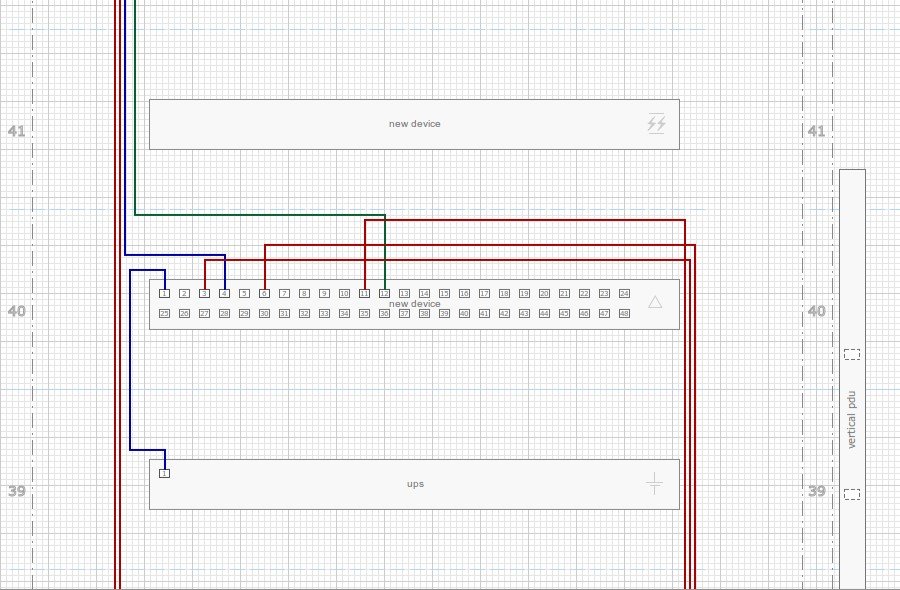
Task: Select port 1 on the 48-port device
Action: [164, 293]
